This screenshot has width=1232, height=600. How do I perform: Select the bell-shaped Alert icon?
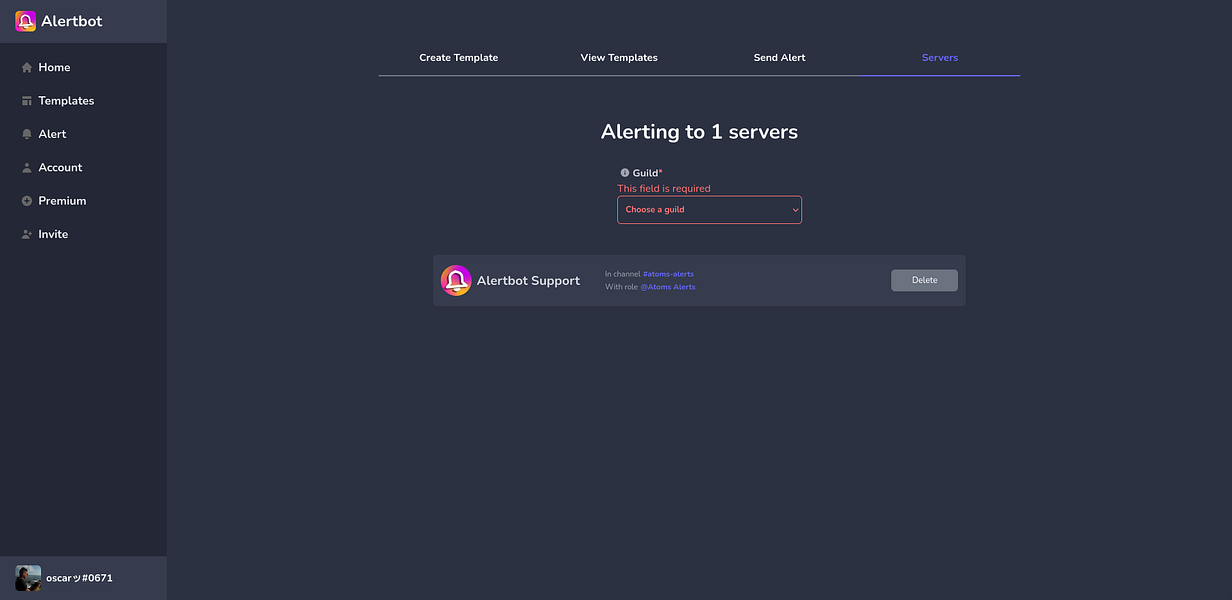click(26, 133)
